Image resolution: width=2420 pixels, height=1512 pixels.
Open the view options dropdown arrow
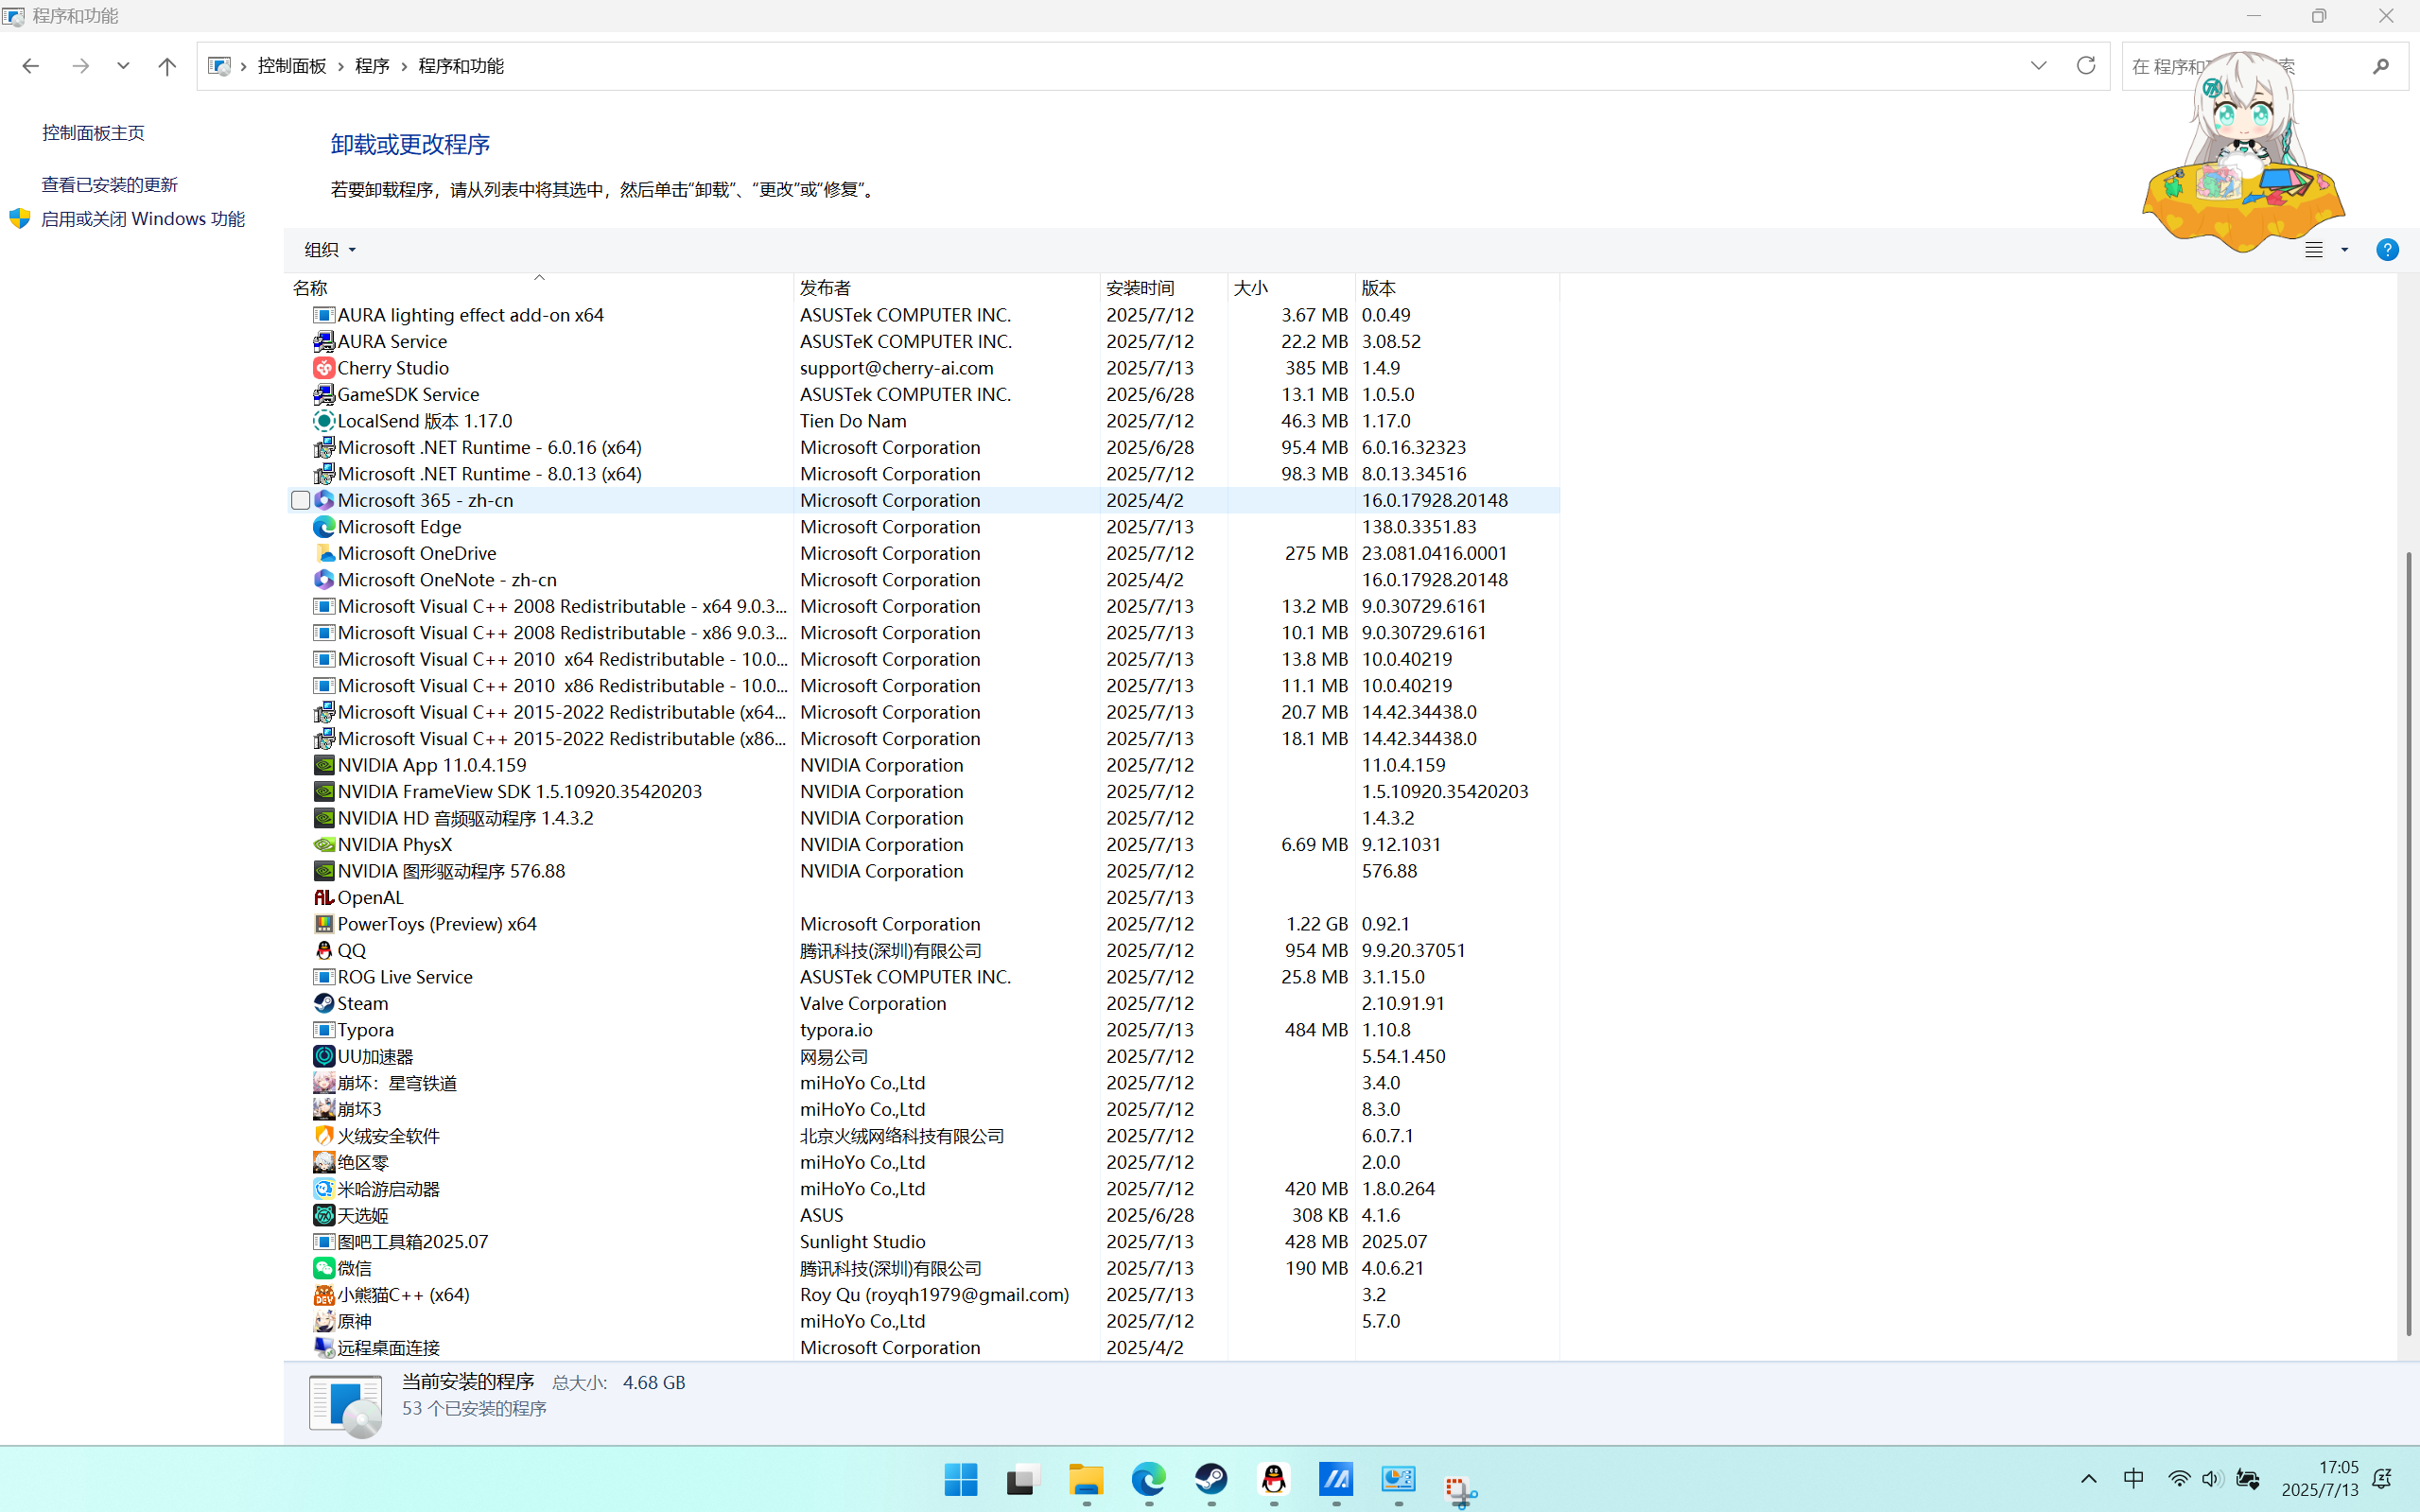click(x=2345, y=250)
